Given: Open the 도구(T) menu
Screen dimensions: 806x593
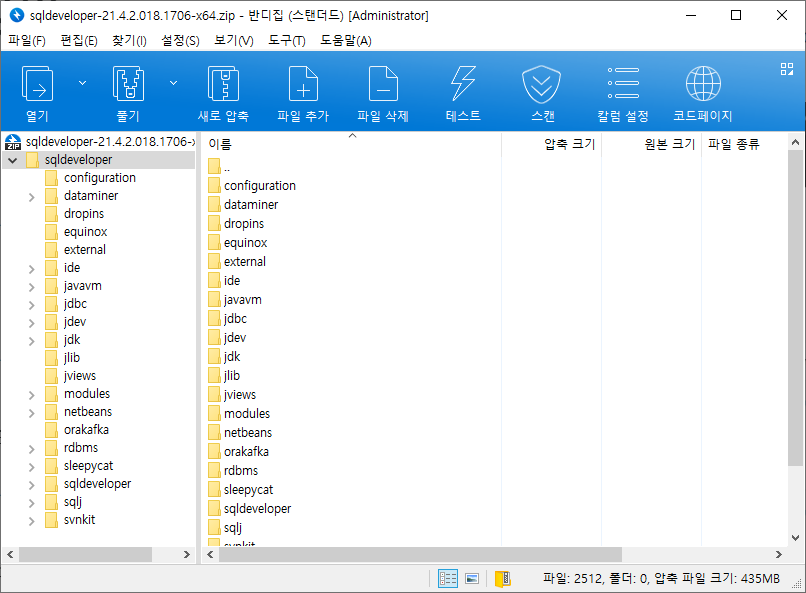Looking at the screenshot, I should 286,41.
